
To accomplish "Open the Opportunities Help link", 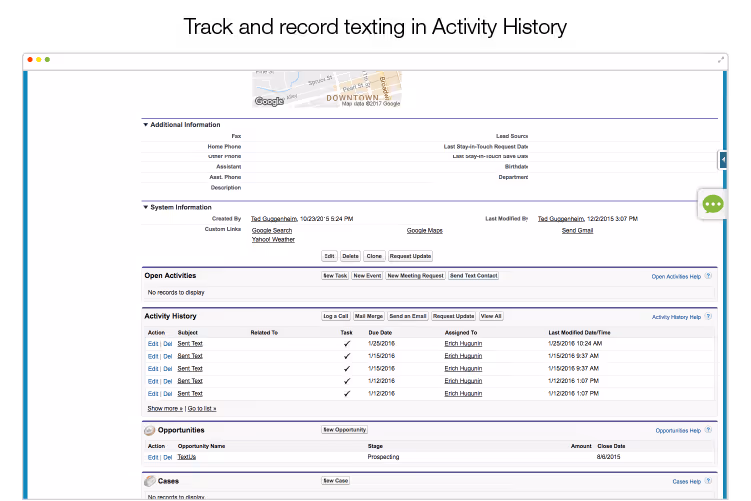I will 678,431.
